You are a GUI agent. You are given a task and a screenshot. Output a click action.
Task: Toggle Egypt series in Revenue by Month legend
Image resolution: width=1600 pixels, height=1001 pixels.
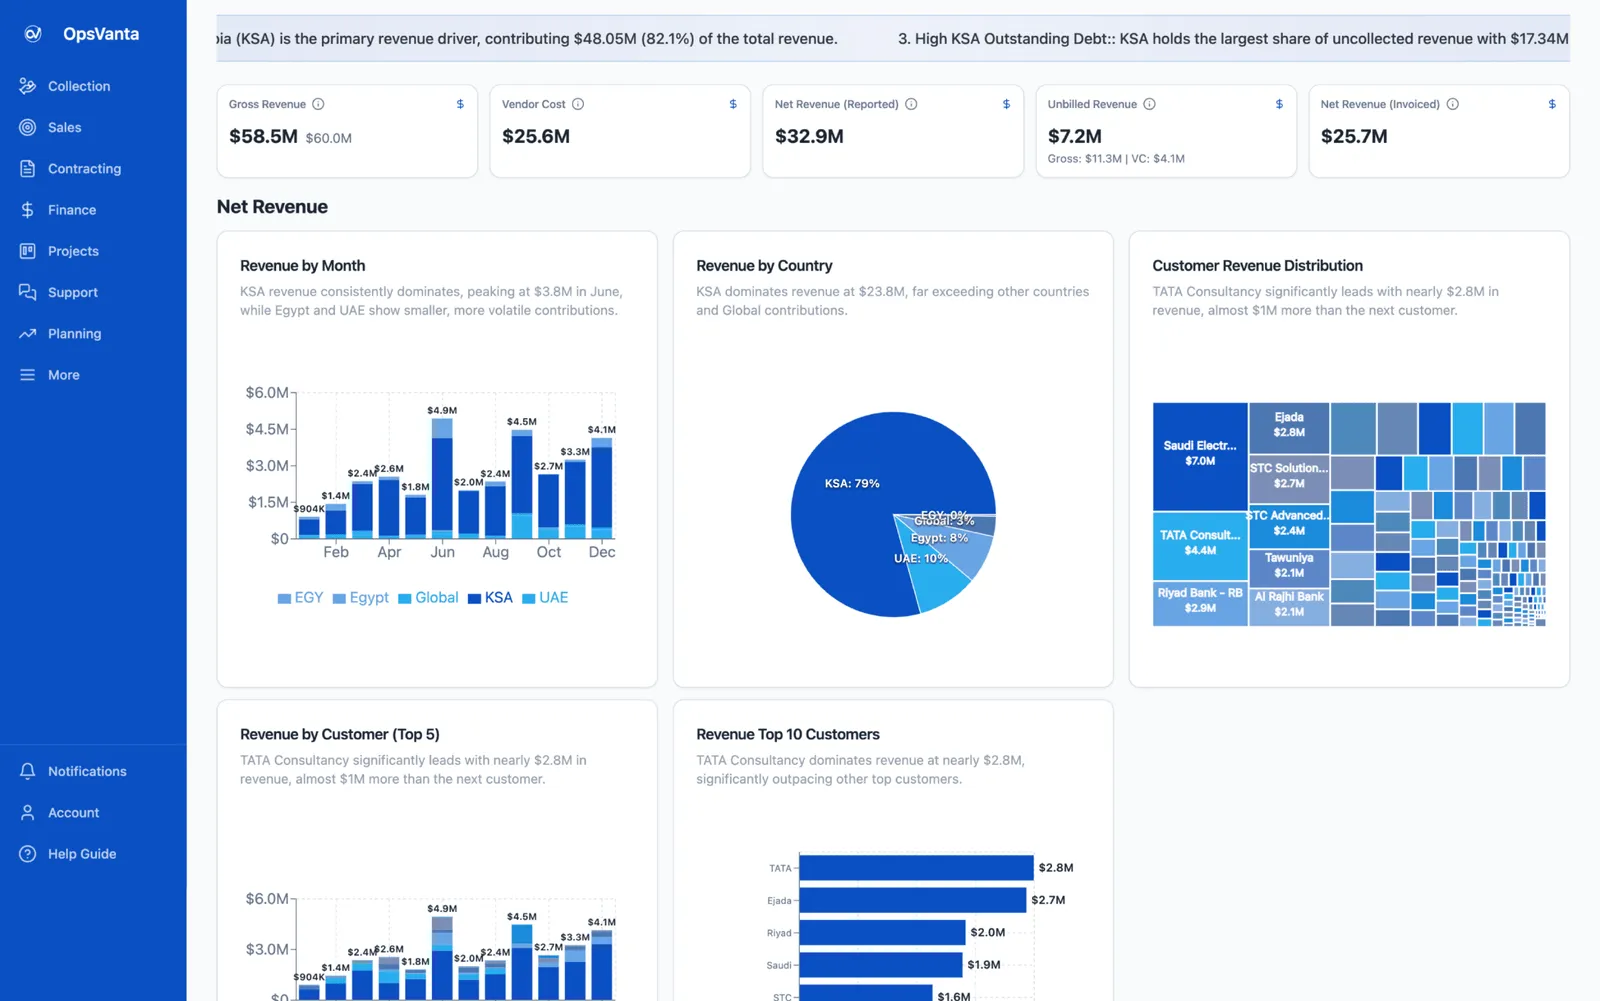pos(360,598)
